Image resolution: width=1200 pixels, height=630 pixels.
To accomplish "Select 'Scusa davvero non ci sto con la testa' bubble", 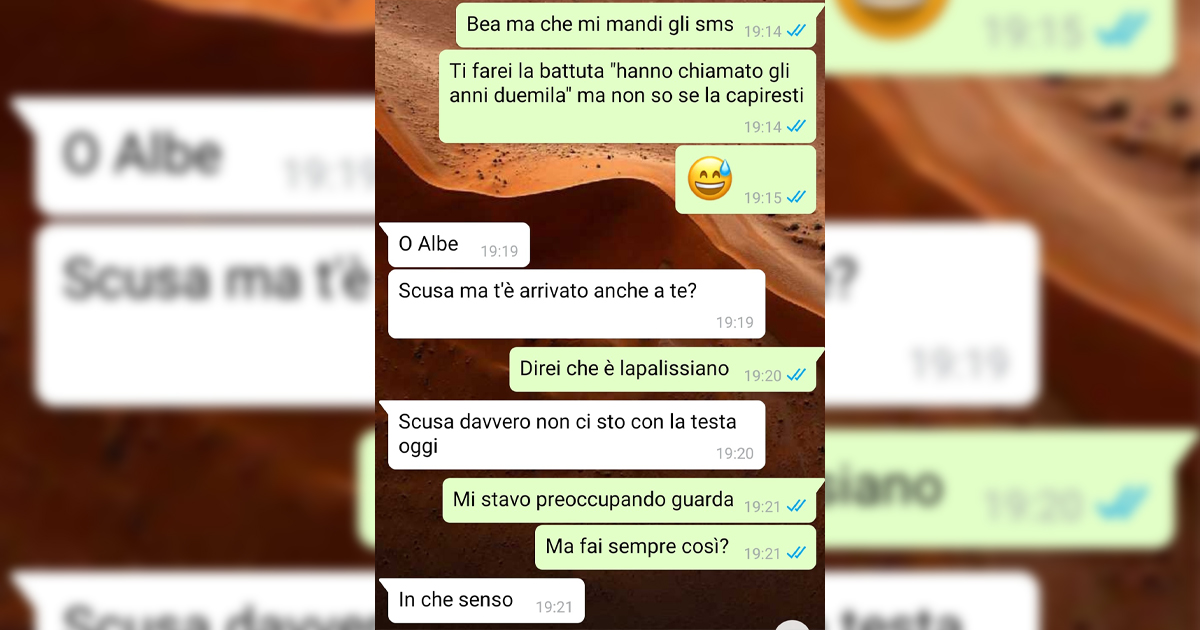I will (577, 435).
